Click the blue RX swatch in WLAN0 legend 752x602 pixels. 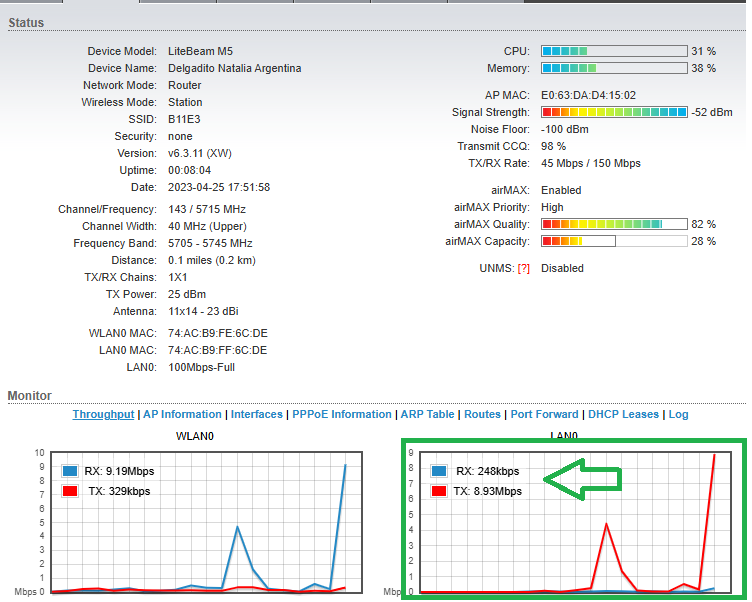pos(69,471)
